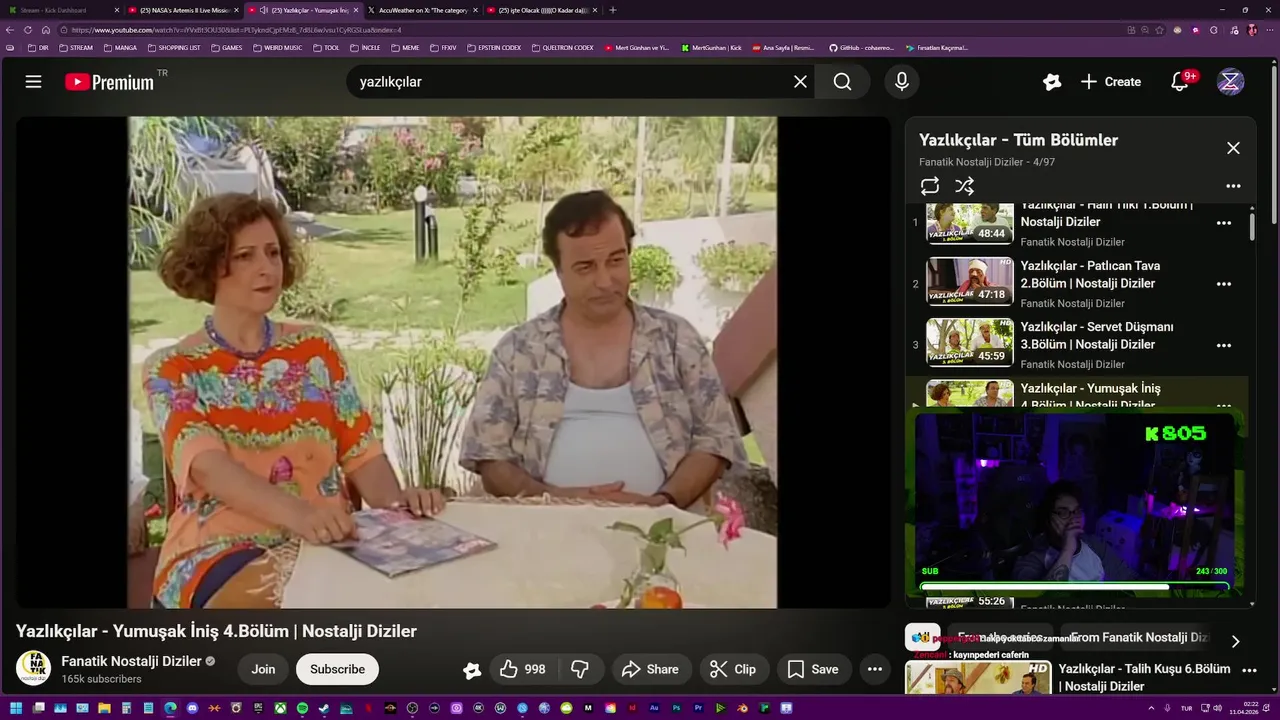The width and height of the screenshot is (1280, 720).
Task: Go back with browser back arrow
Action: click(12, 30)
